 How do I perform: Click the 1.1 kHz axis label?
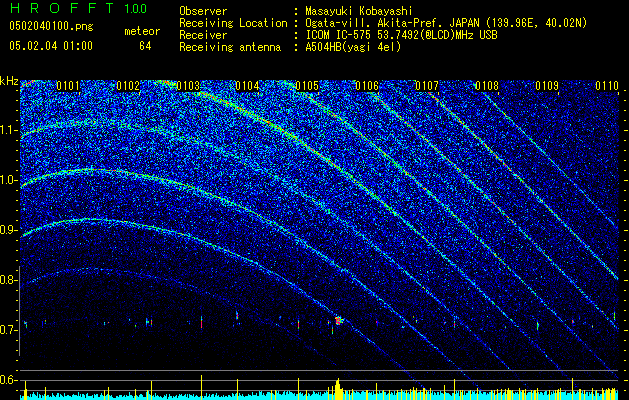coord(8,130)
